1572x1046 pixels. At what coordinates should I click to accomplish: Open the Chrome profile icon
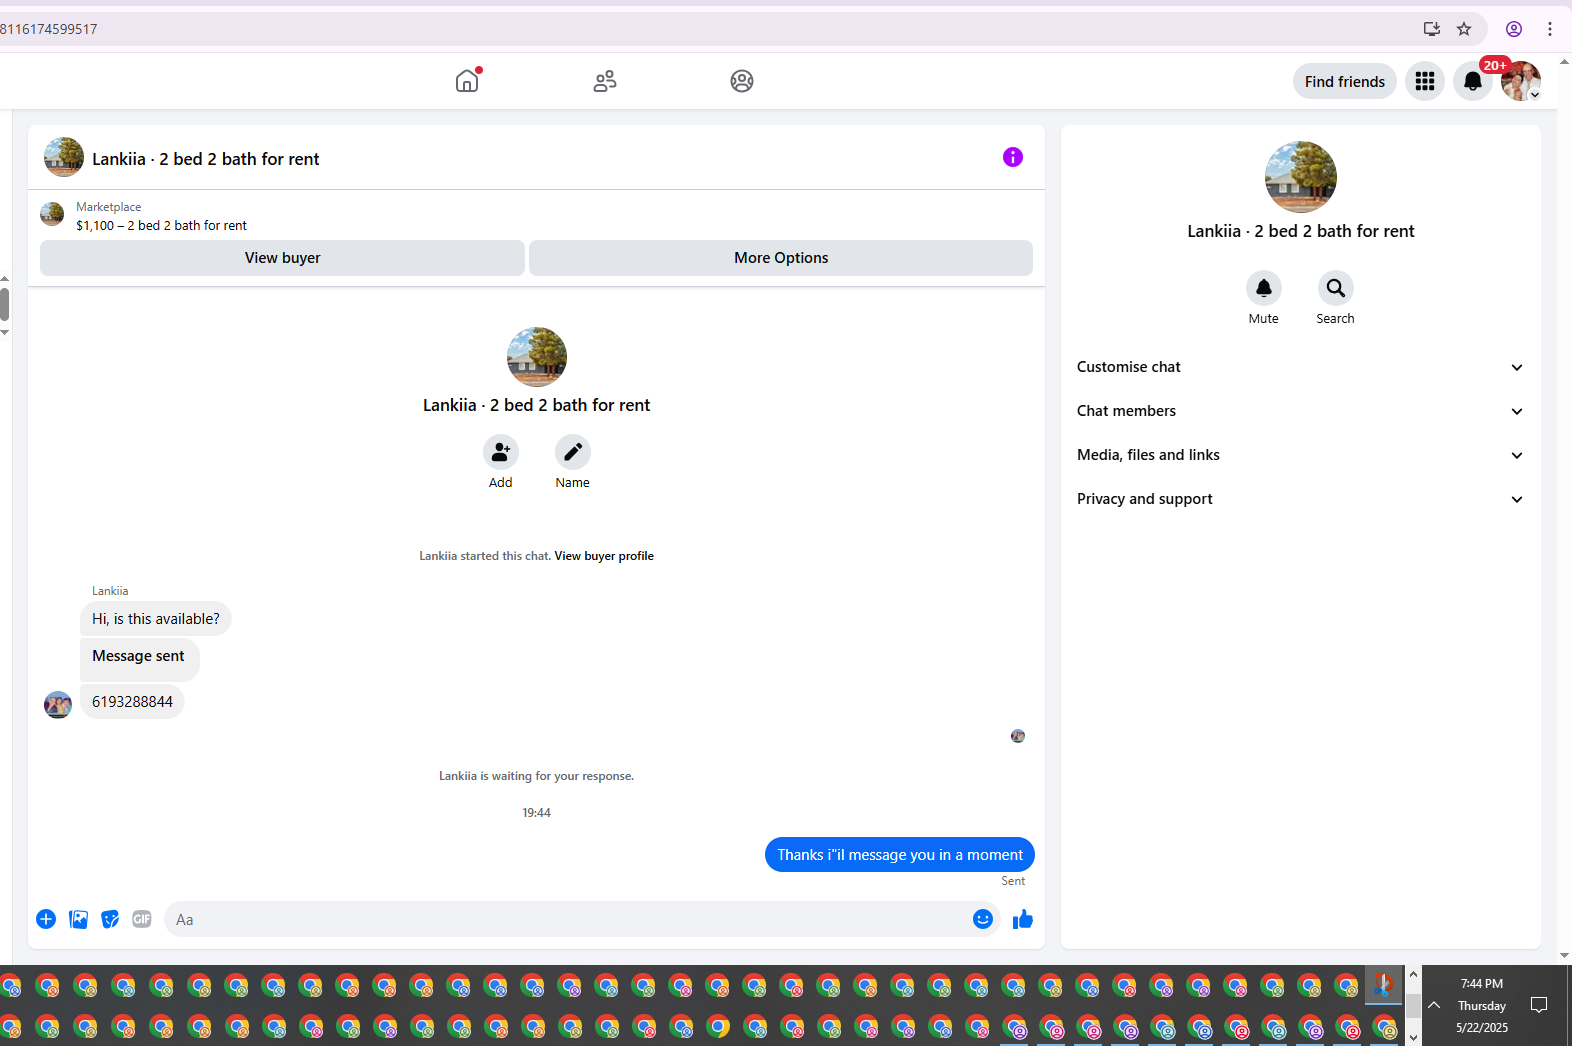point(1514,29)
